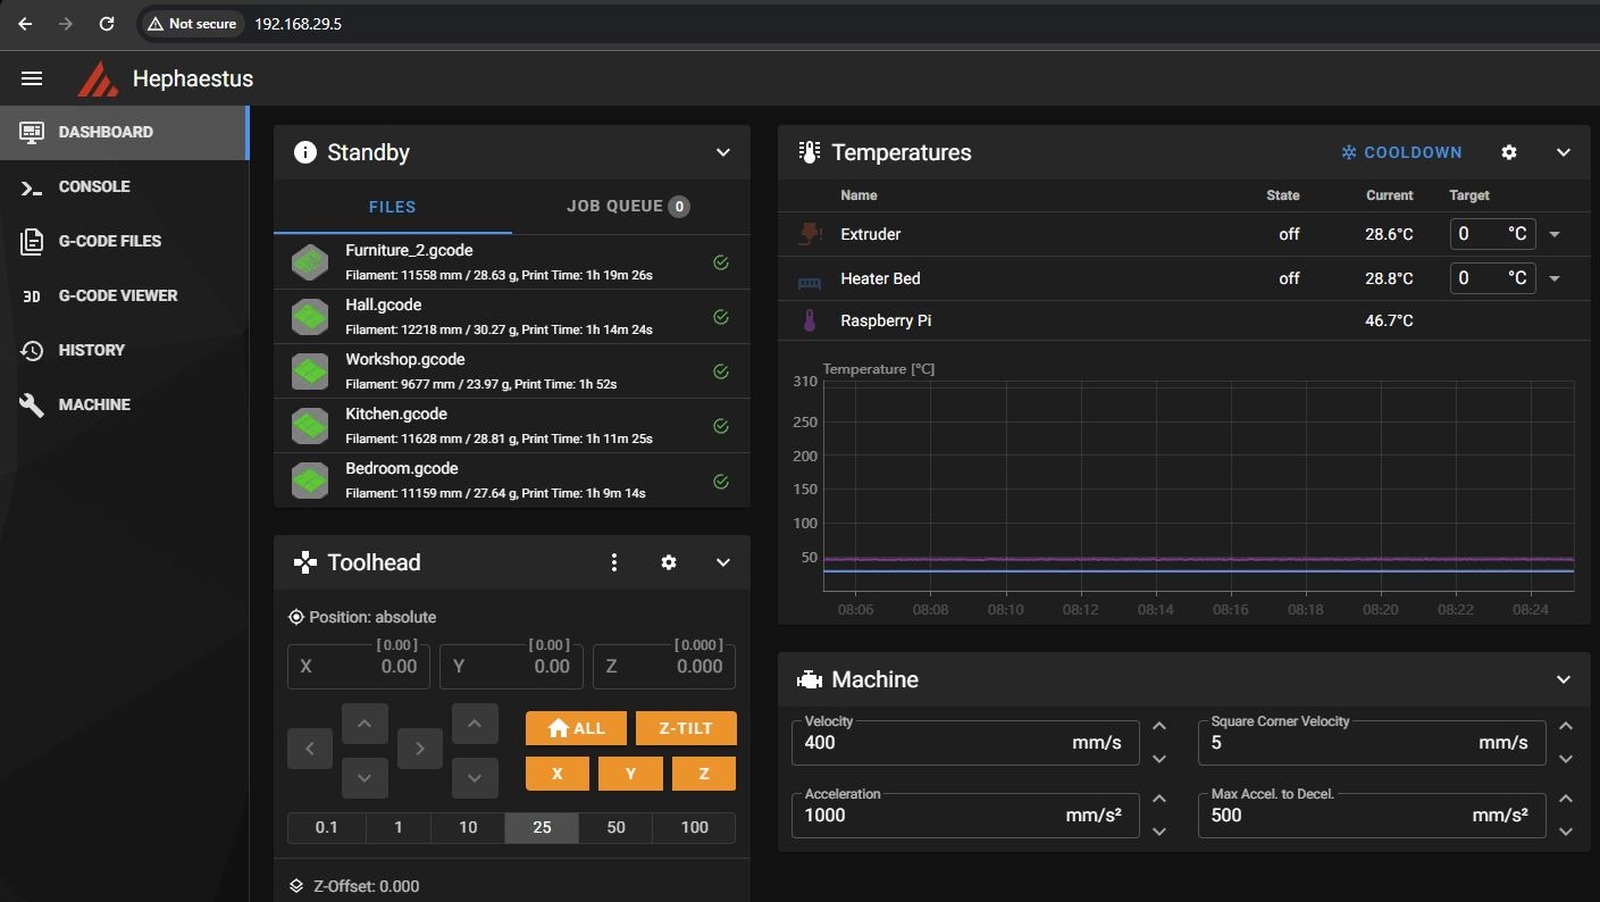The width and height of the screenshot is (1600, 902).
Task: Reload the page with browser refresh icon
Action: tap(106, 23)
